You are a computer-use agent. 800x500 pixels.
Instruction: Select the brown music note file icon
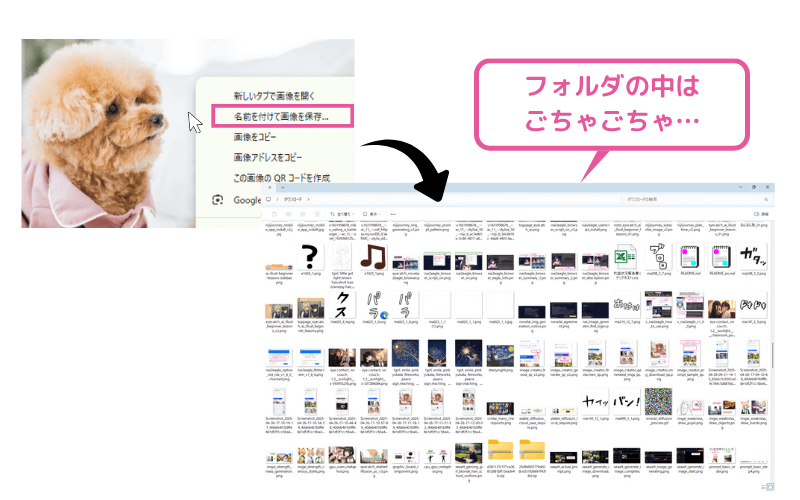[x=373, y=256]
